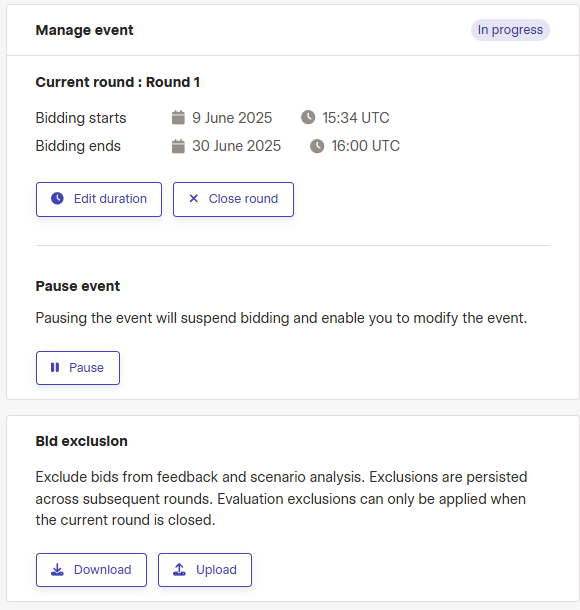Open the Edit duration dialog
580x610 pixels.
click(99, 199)
